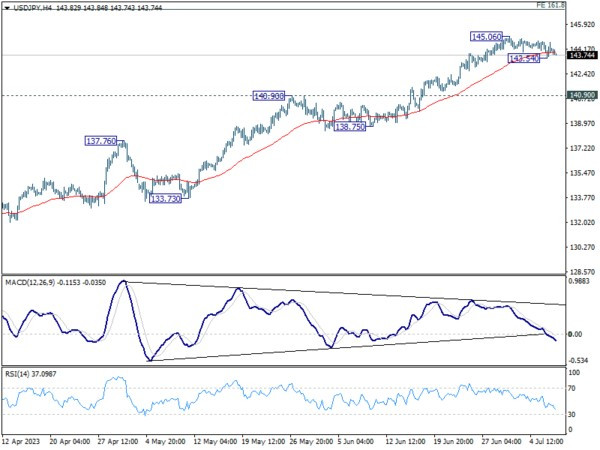
Task: Click the boxed 133.730 low label
Action: 165,199
